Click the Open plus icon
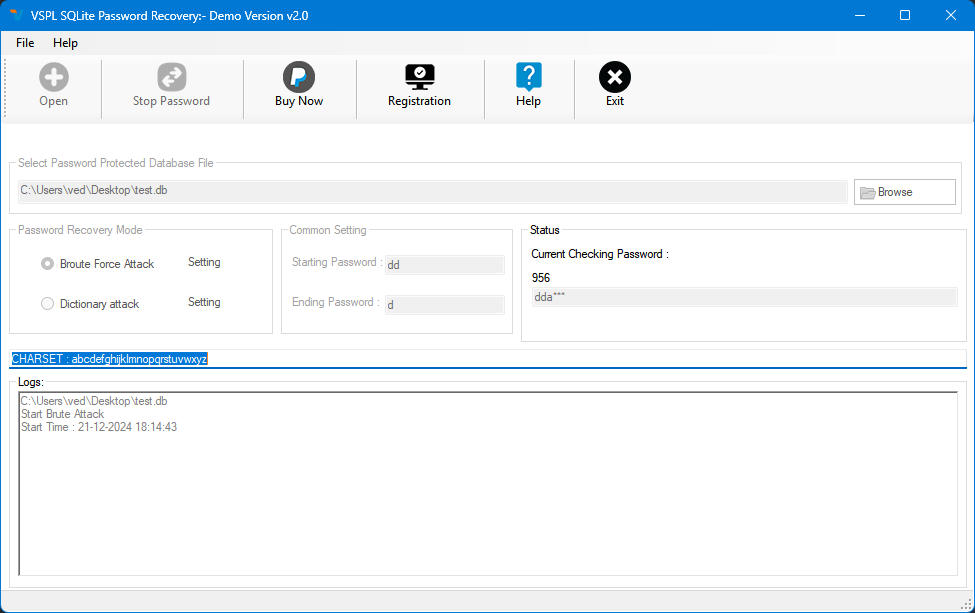The image size is (975, 613). coord(53,77)
